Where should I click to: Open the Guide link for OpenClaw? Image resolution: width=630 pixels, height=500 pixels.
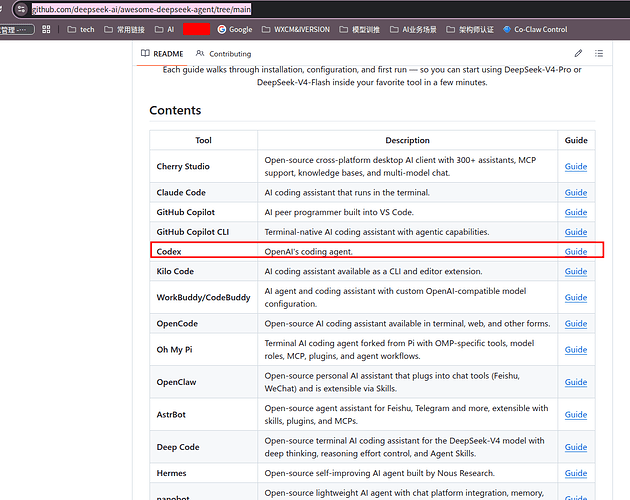coord(576,382)
